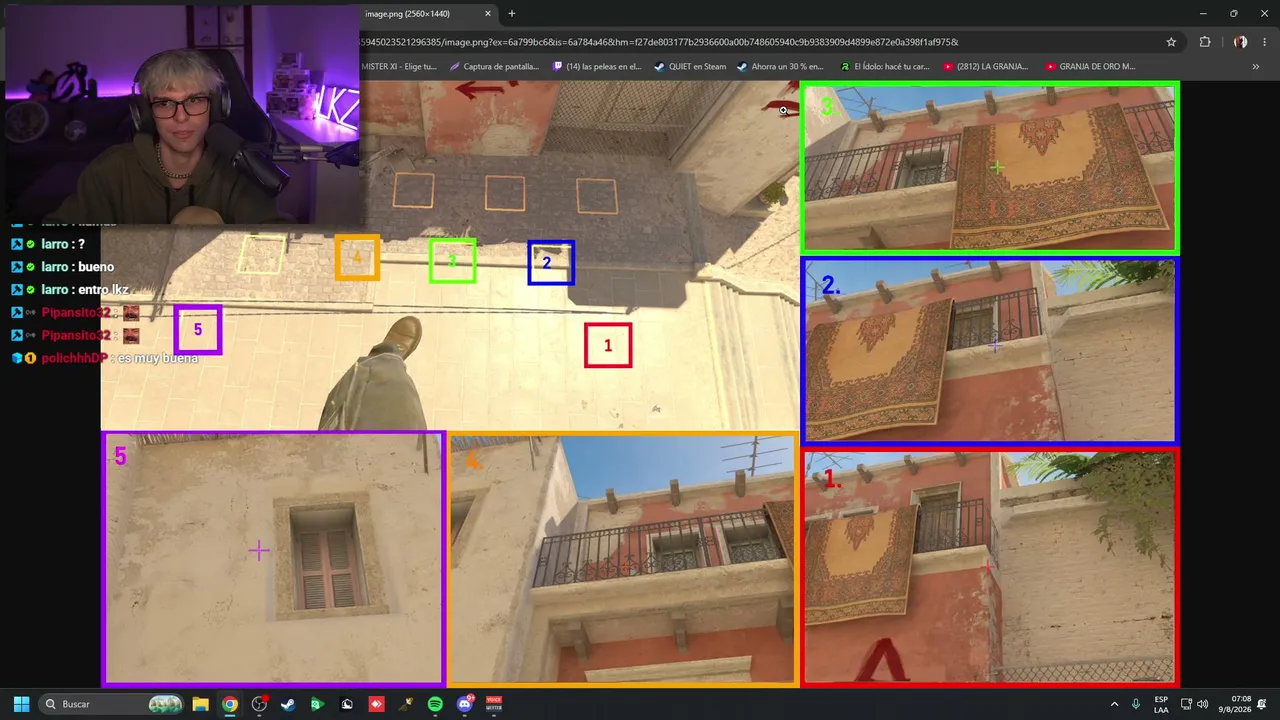Image resolution: width=1280 pixels, height=720 pixels.
Task: Open the green camera app in taskbar
Action: click(x=317, y=704)
